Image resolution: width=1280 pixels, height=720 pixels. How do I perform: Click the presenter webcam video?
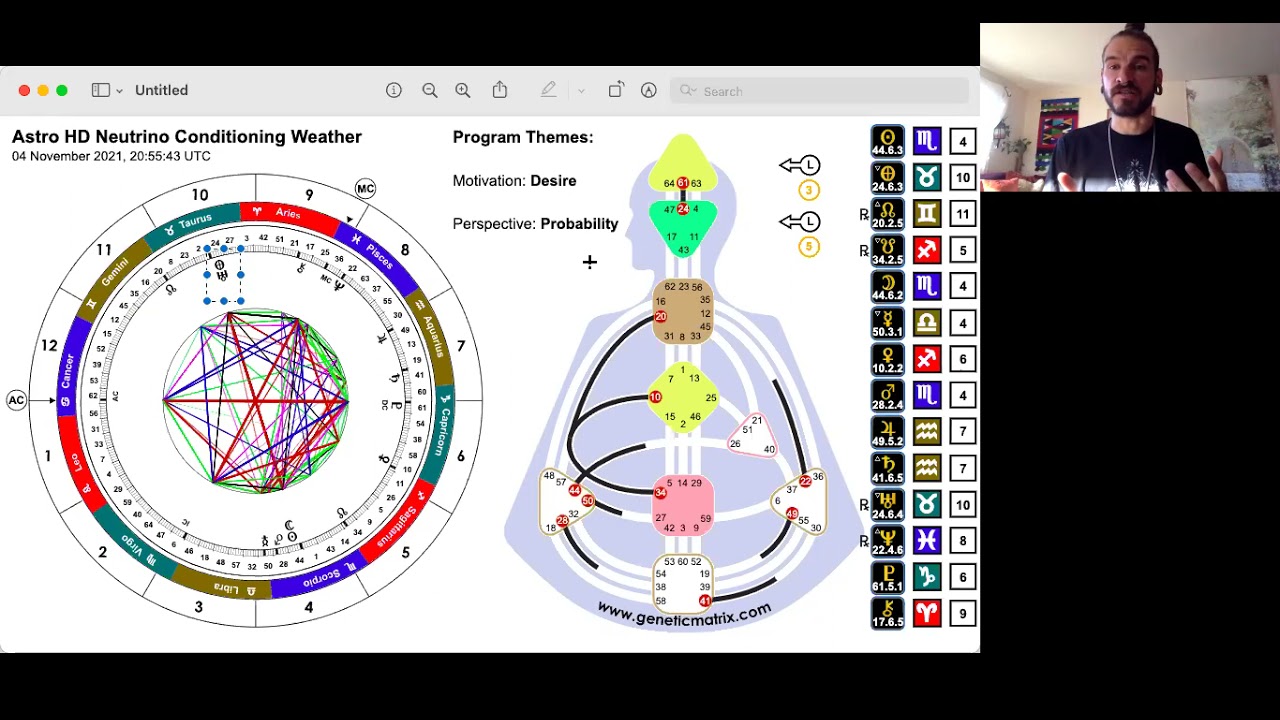tap(1130, 107)
